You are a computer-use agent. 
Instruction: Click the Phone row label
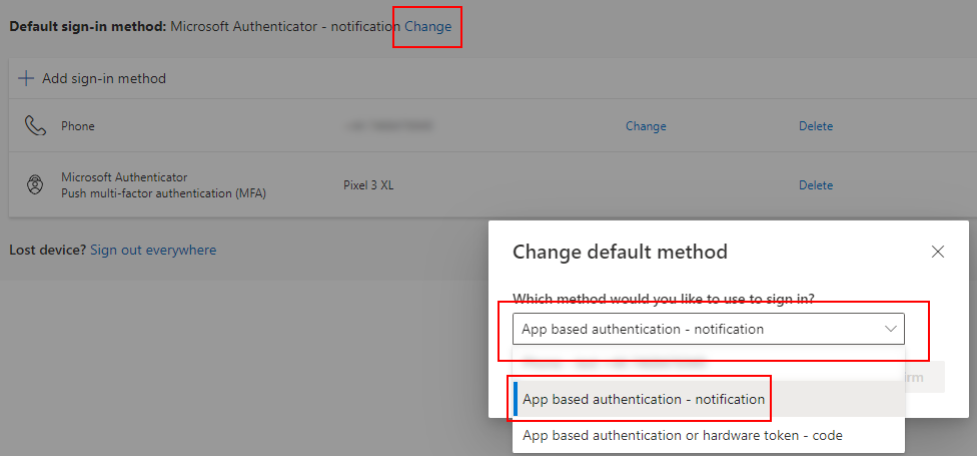pos(78,126)
